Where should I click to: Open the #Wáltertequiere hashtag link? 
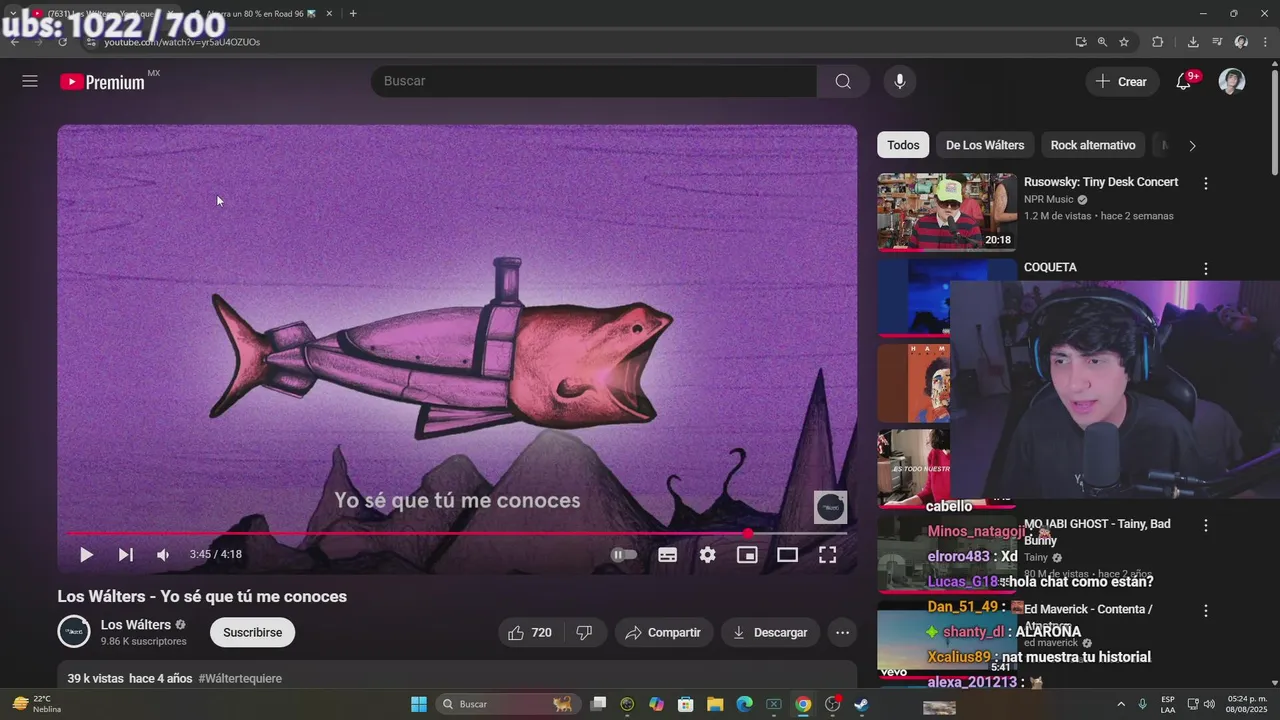click(240, 678)
